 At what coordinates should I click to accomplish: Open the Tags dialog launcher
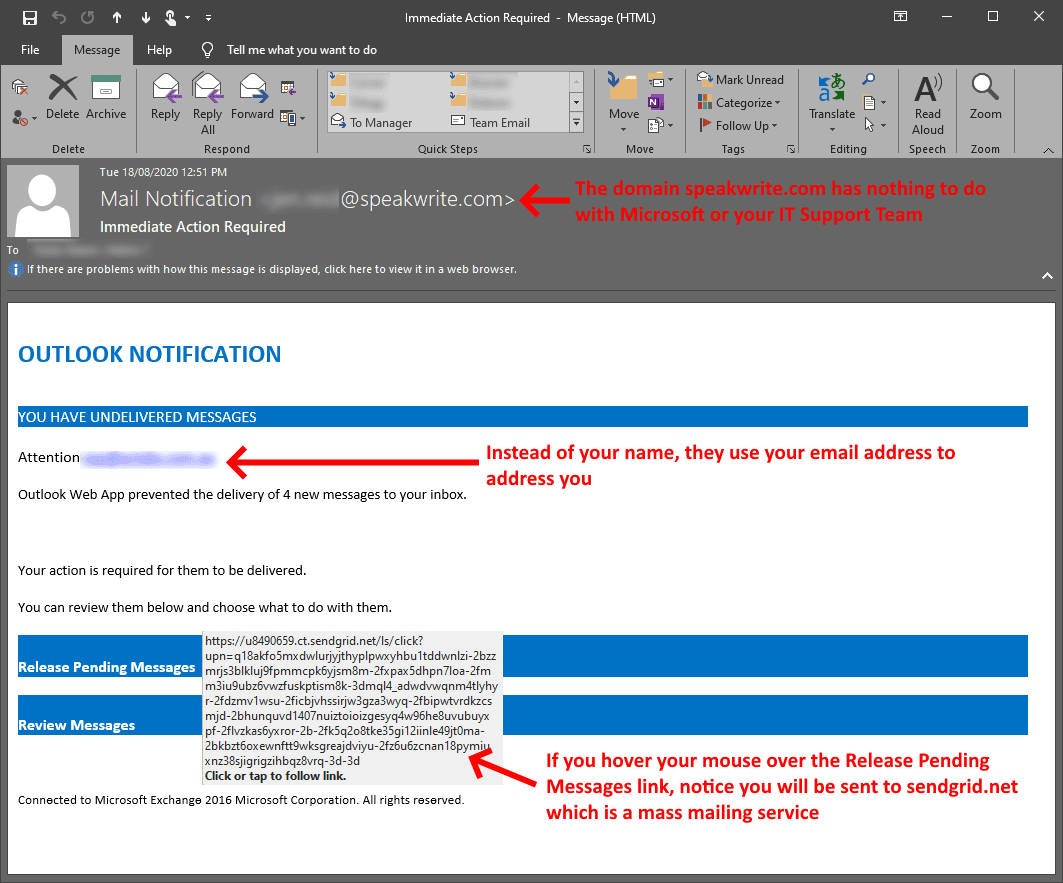pyautogui.click(x=790, y=149)
